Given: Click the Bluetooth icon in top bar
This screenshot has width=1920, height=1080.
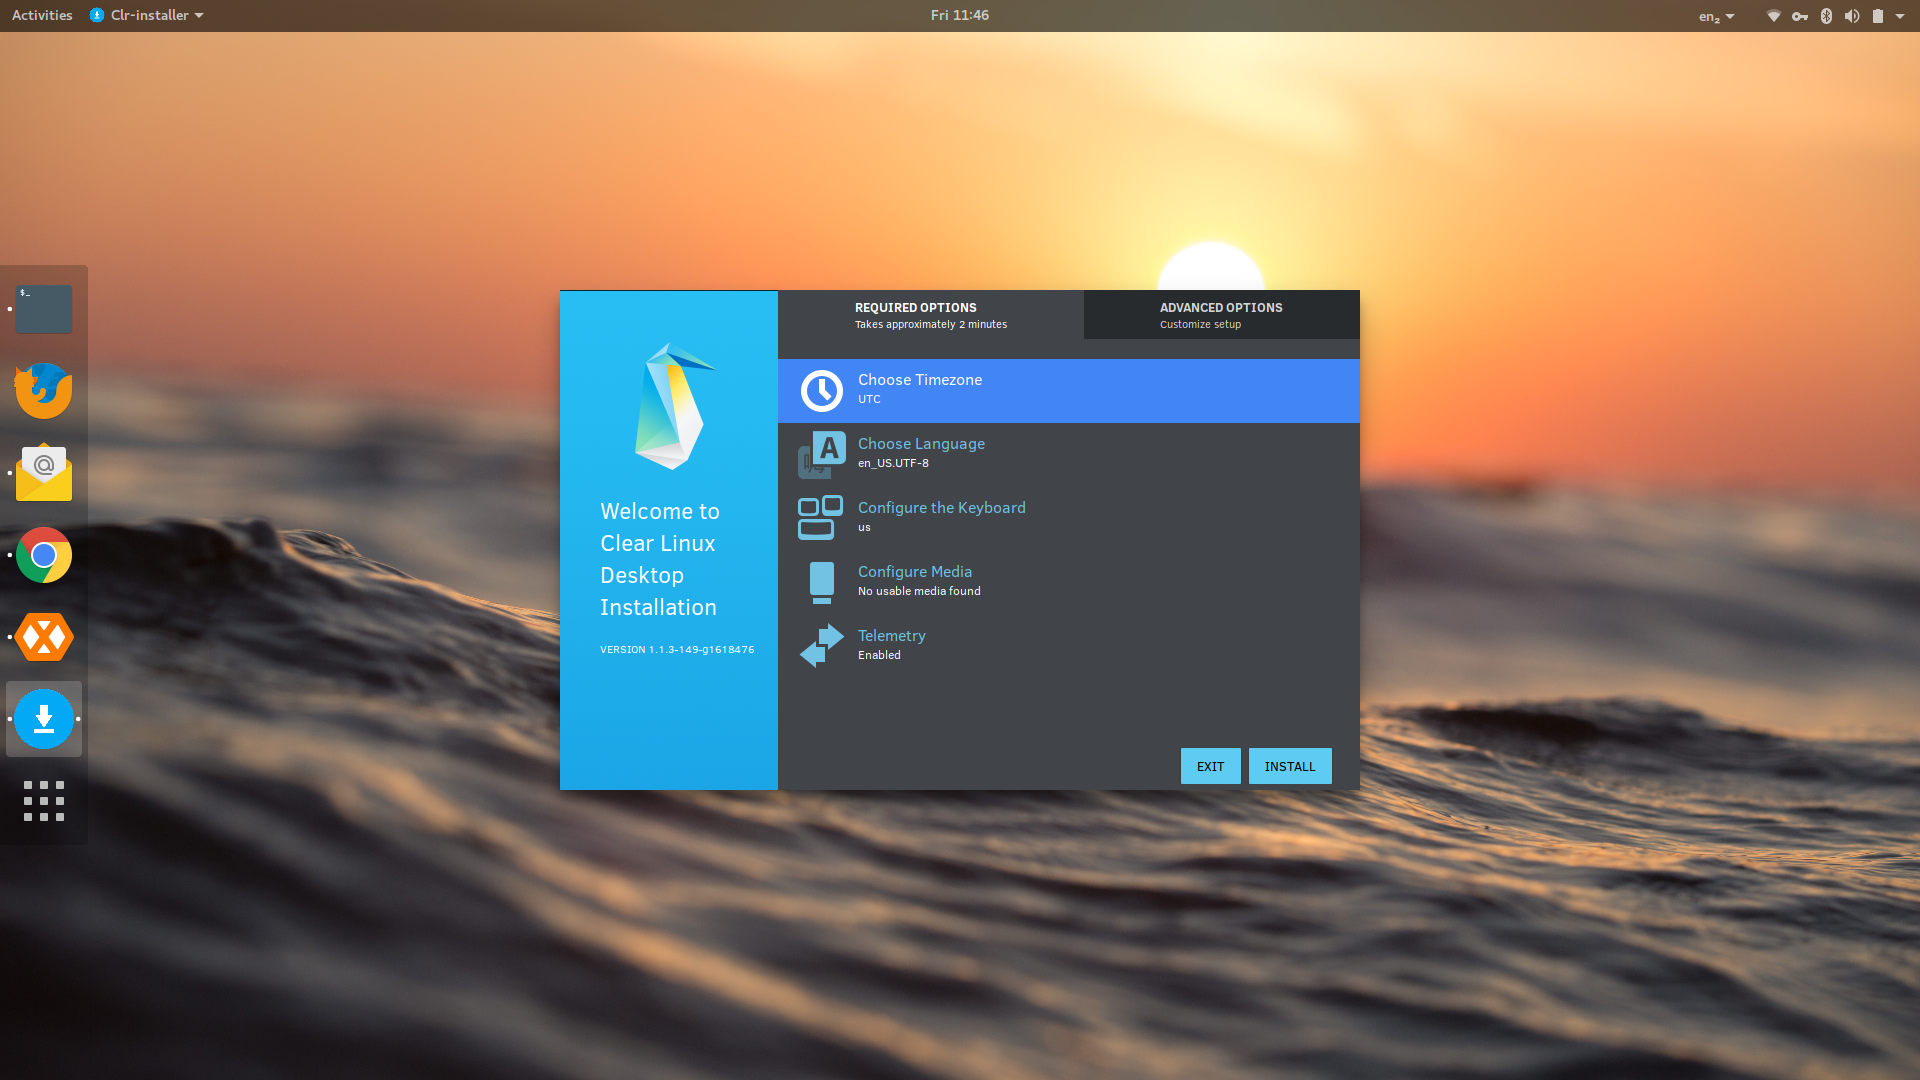Looking at the screenshot, I should tap(1826, 16).
